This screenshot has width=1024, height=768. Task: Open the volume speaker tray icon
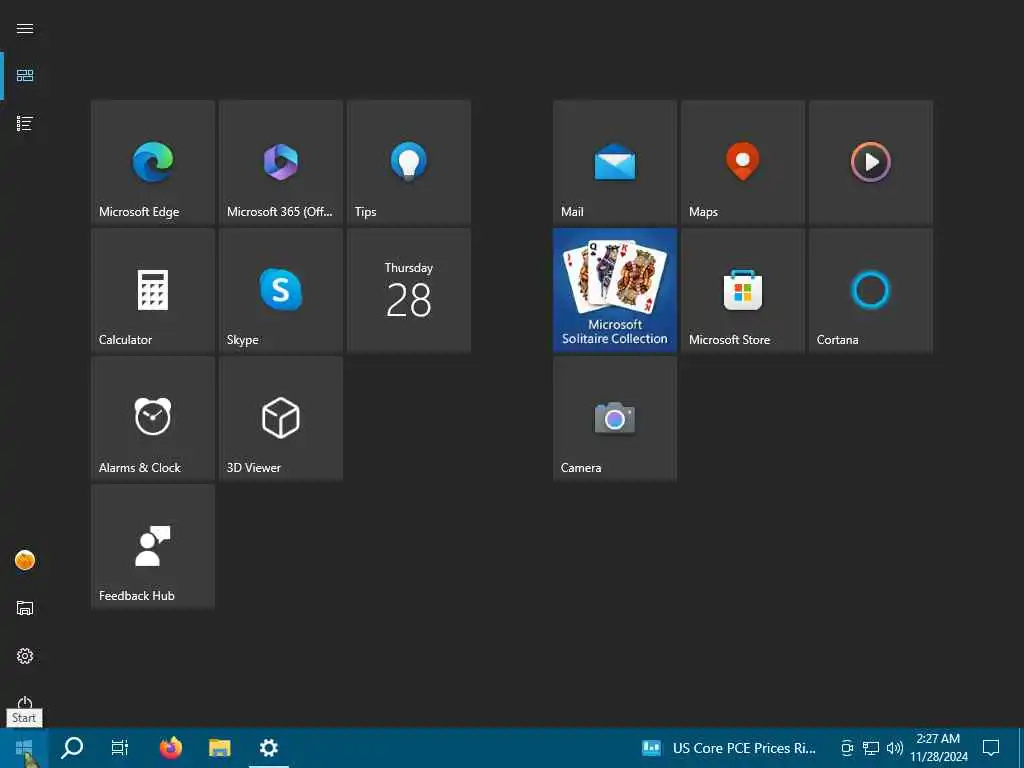click(x=895, y=748)
